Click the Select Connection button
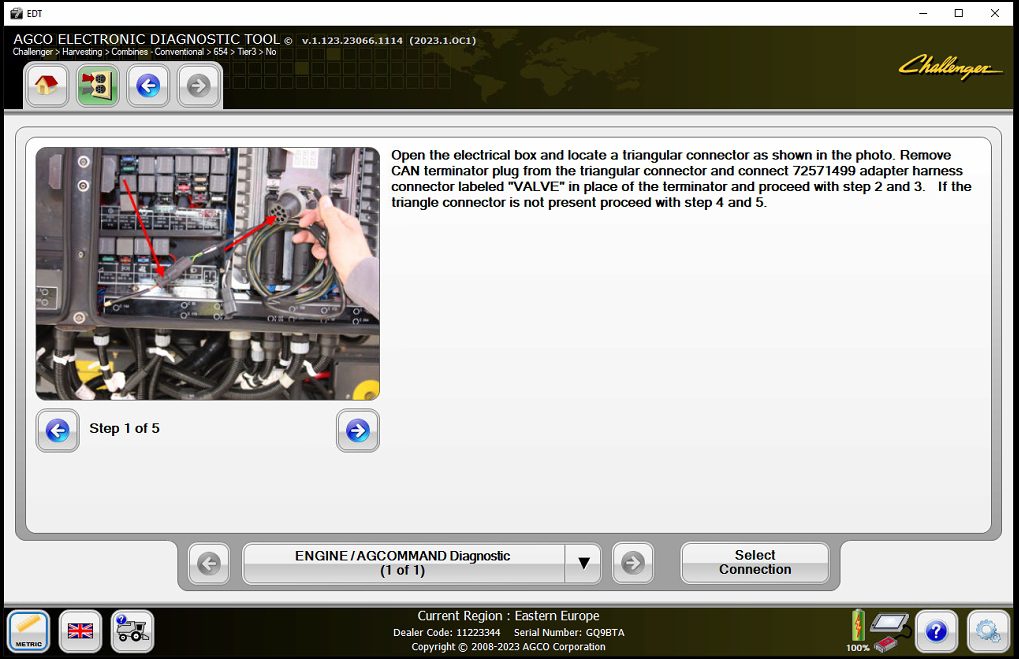 coord(755,563)
